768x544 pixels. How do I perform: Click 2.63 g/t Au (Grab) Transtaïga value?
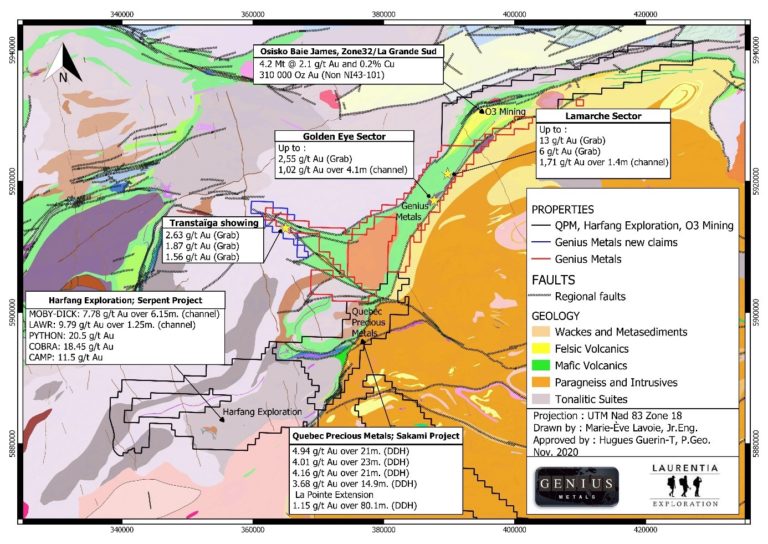pyautogui.click(x=202, y=236)
